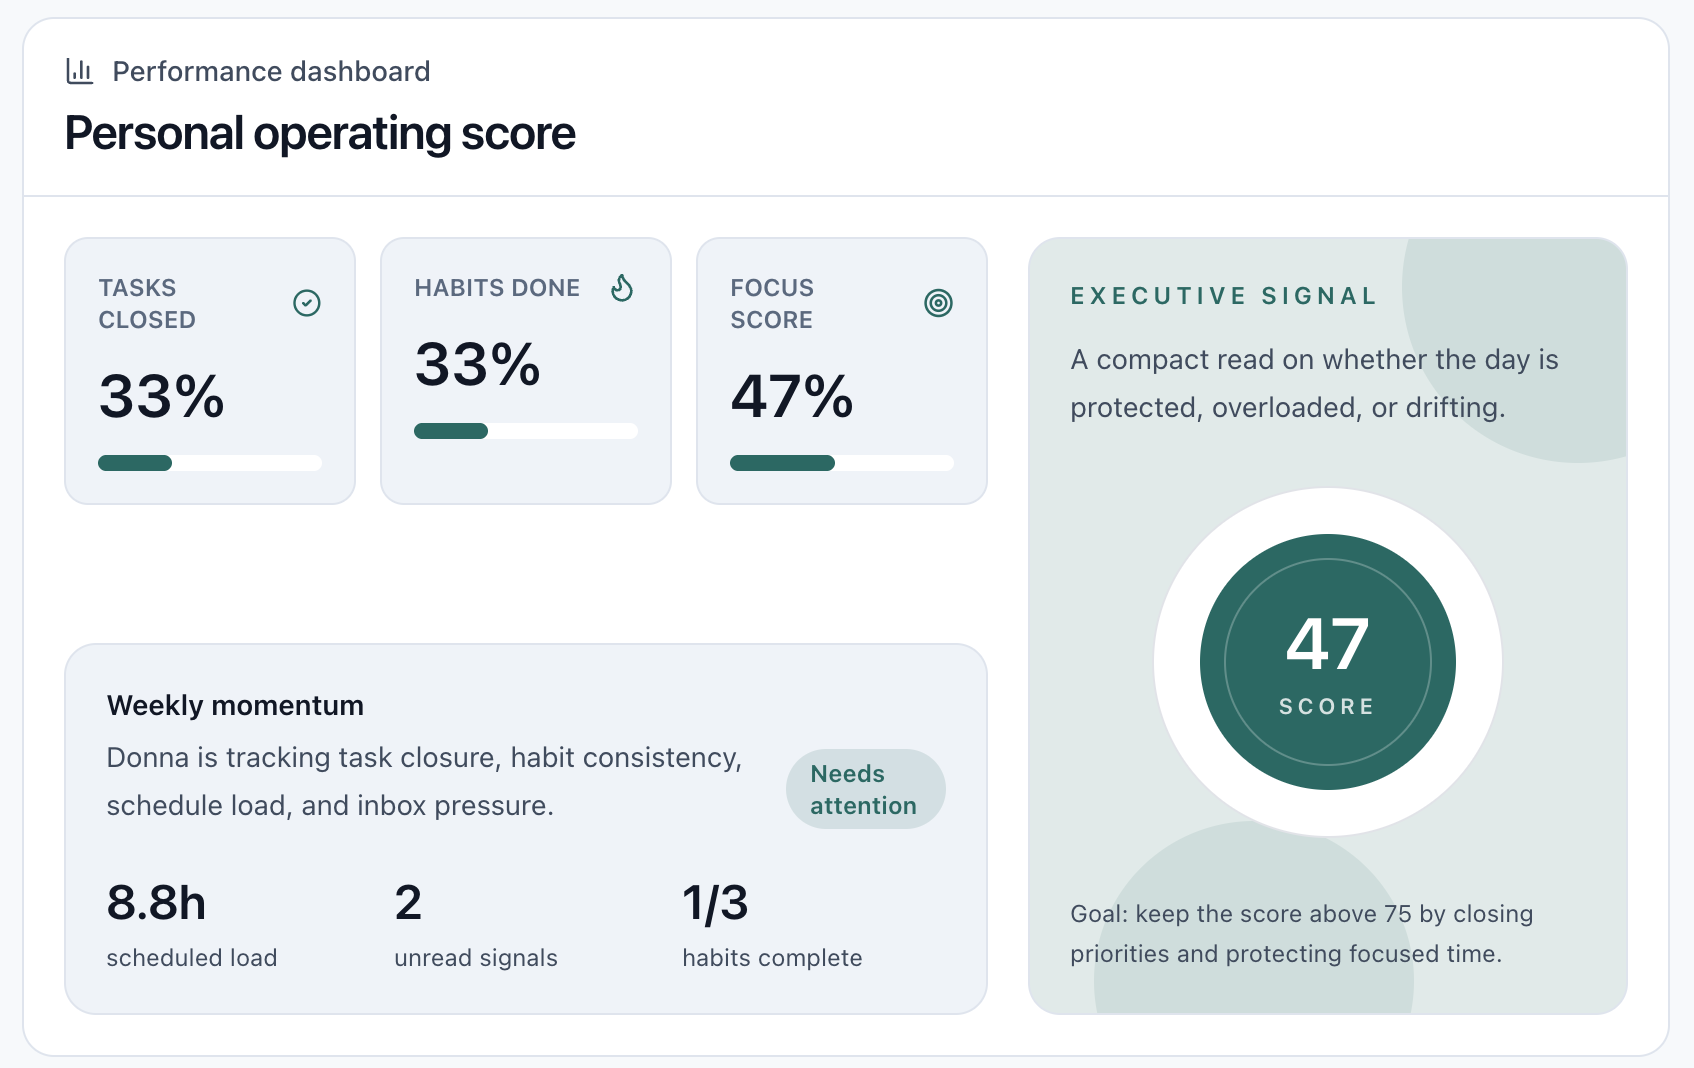
Task: Click the Performance dashboard label
Action: 271,72
